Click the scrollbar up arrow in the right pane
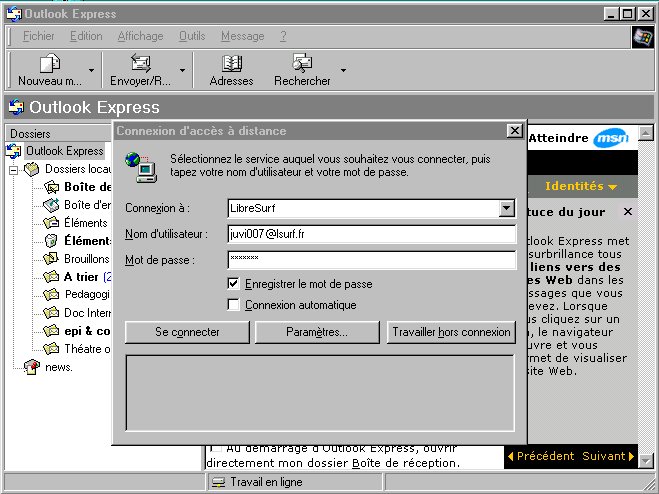Screen dimensions: 659x494 pos(646,133)
